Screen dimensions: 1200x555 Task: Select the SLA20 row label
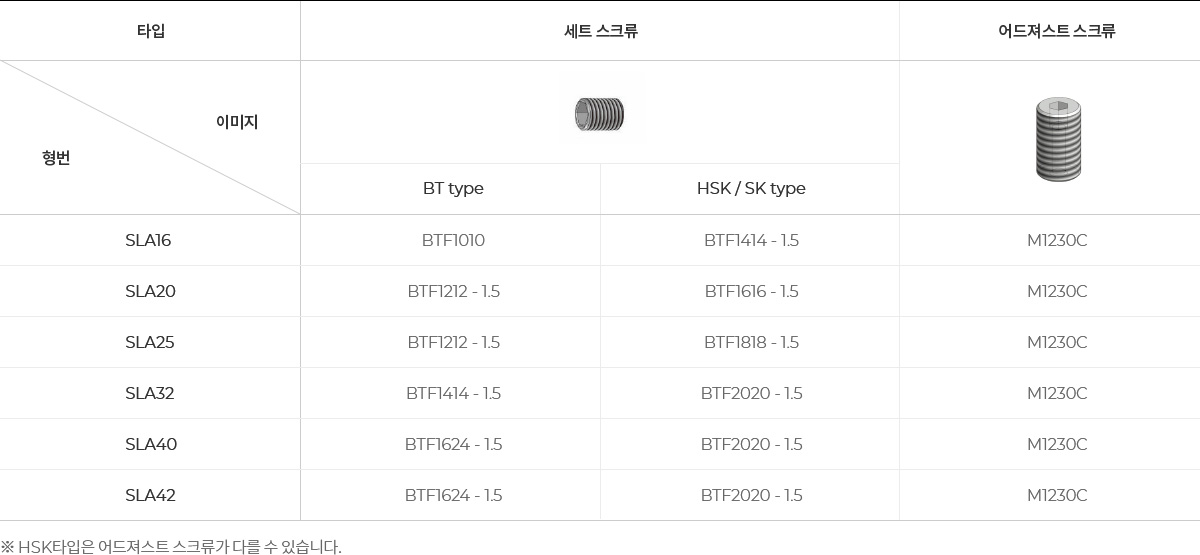(150, 292)
